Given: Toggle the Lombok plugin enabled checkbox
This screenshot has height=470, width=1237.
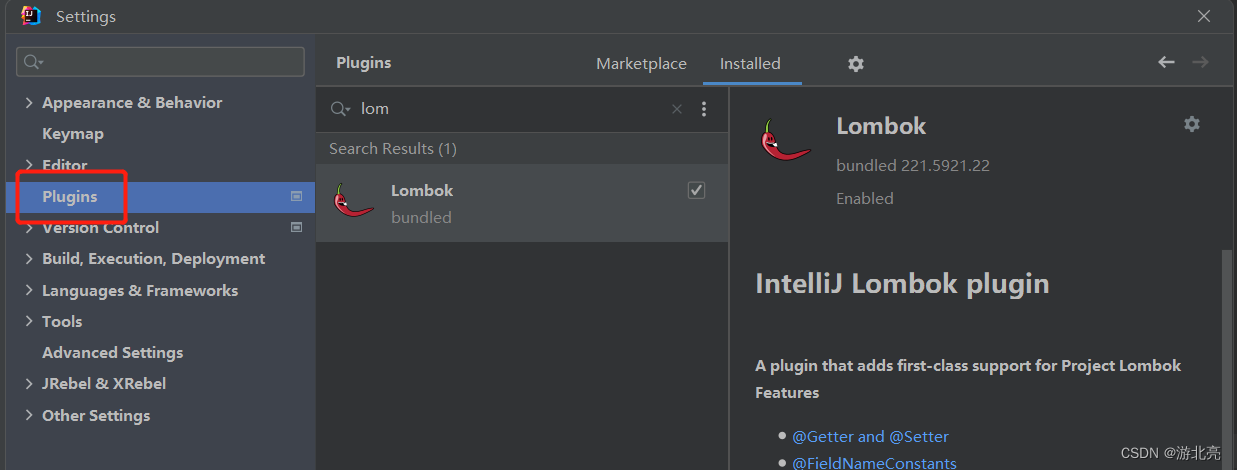Looking at the screenshot, I should pos(697,190).
